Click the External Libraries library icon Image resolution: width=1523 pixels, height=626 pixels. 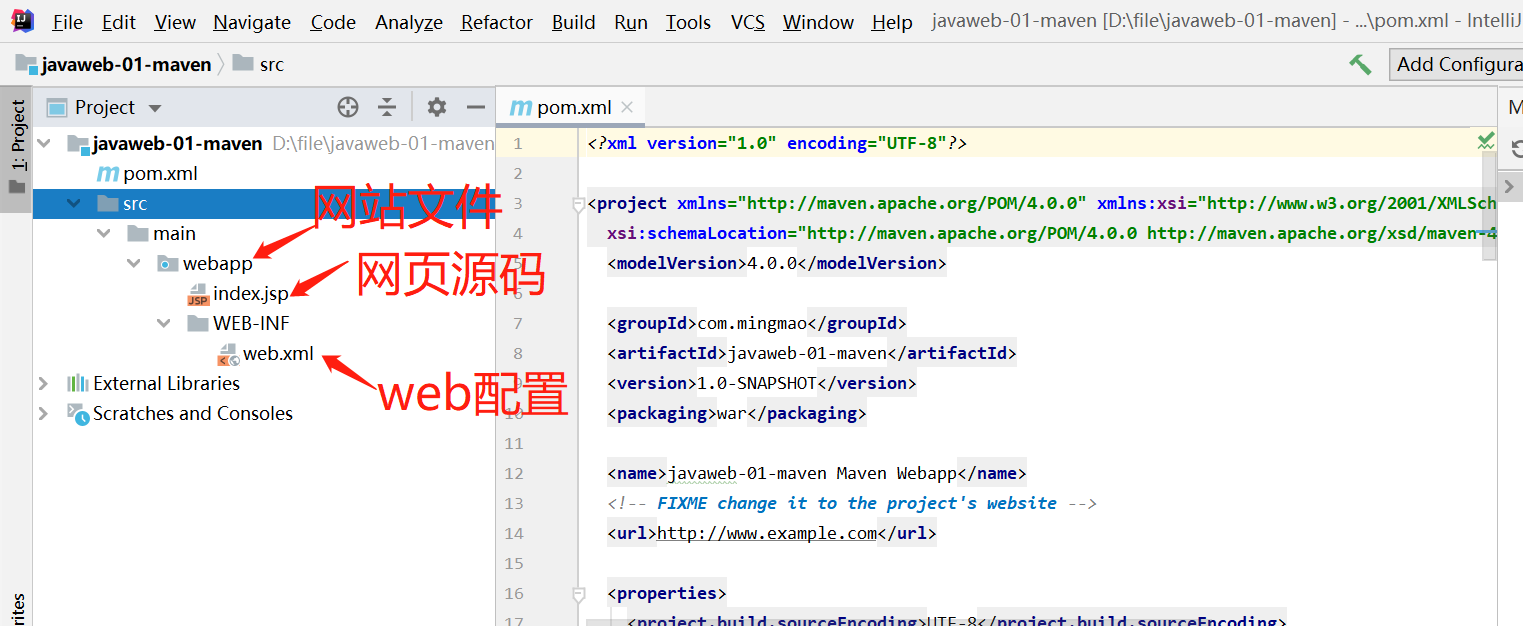point(77,384)
